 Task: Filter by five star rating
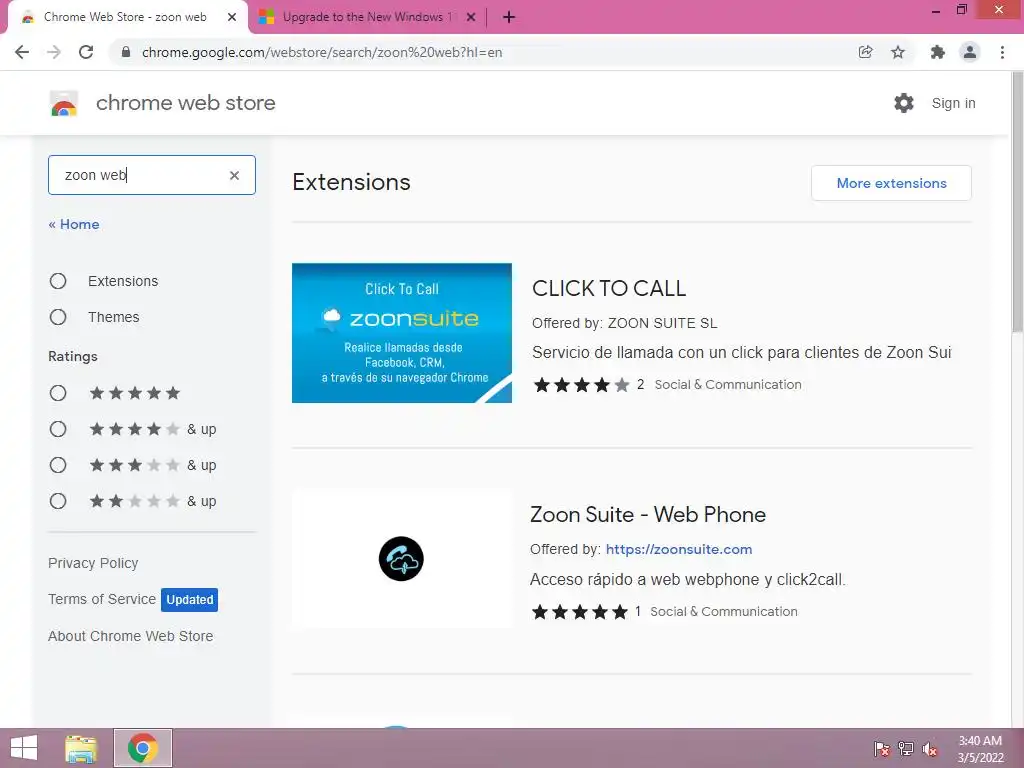(x=58, y=393)
